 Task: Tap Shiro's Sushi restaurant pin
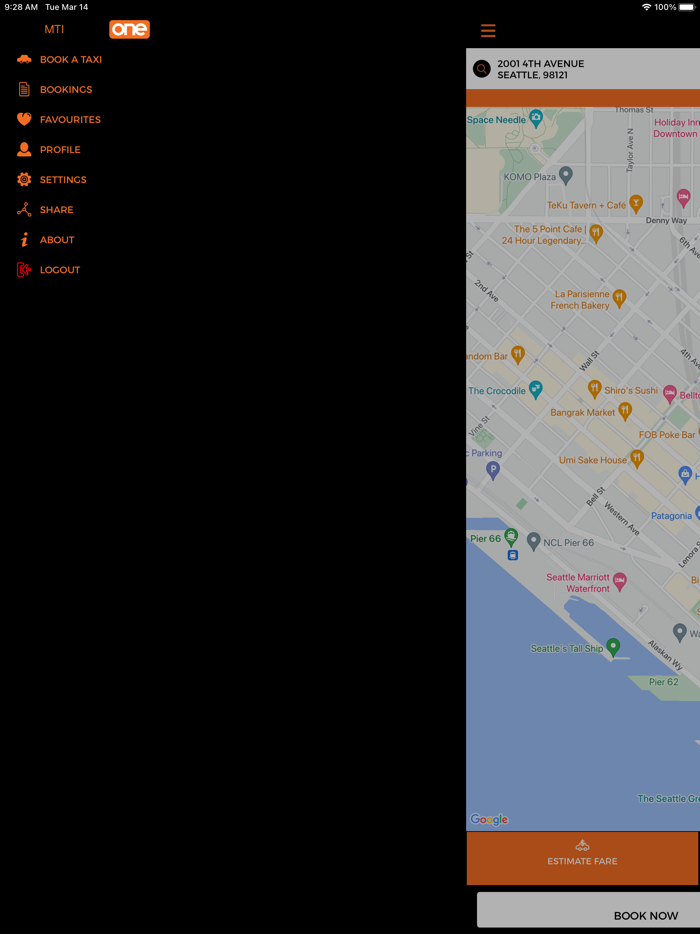tap(595, 389)
